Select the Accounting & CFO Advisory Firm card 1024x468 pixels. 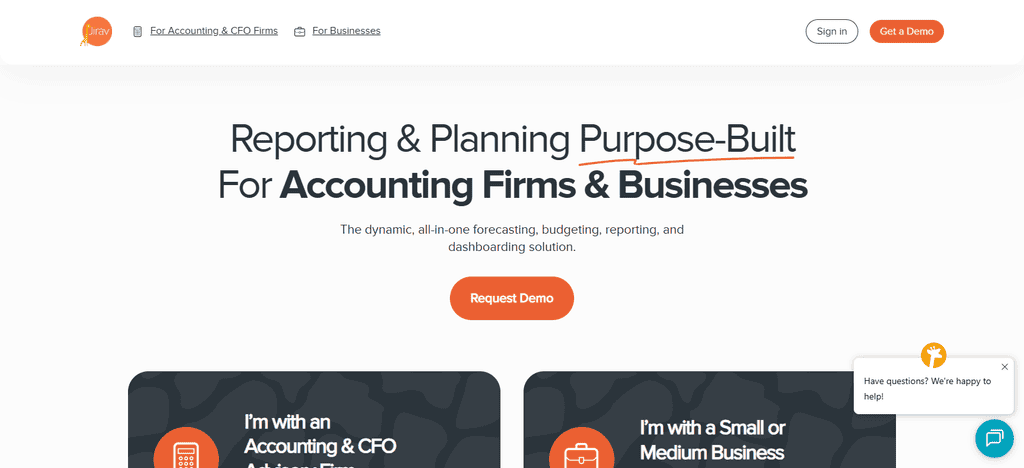coord(314,420)
